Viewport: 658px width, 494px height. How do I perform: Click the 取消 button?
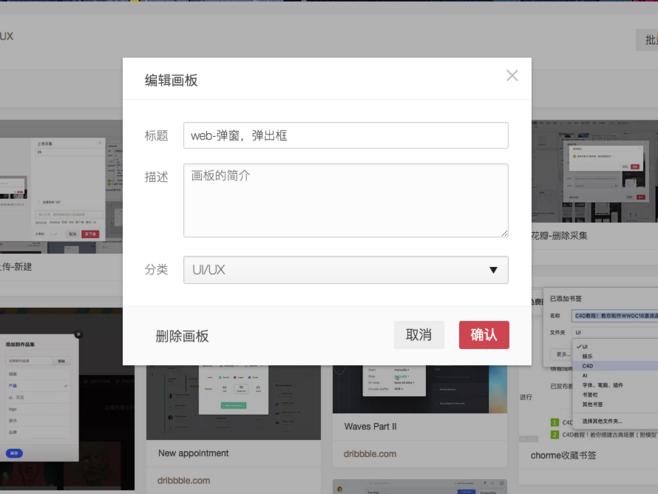(x=418, y=335)
